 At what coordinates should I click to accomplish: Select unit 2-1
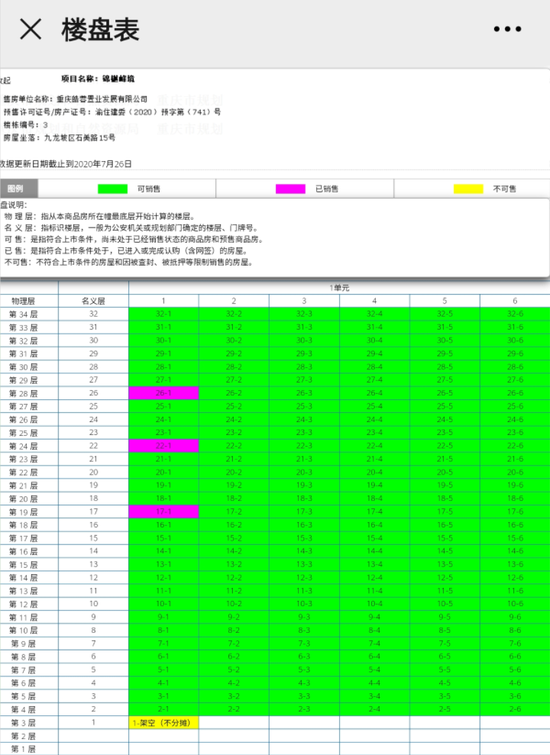164,709
